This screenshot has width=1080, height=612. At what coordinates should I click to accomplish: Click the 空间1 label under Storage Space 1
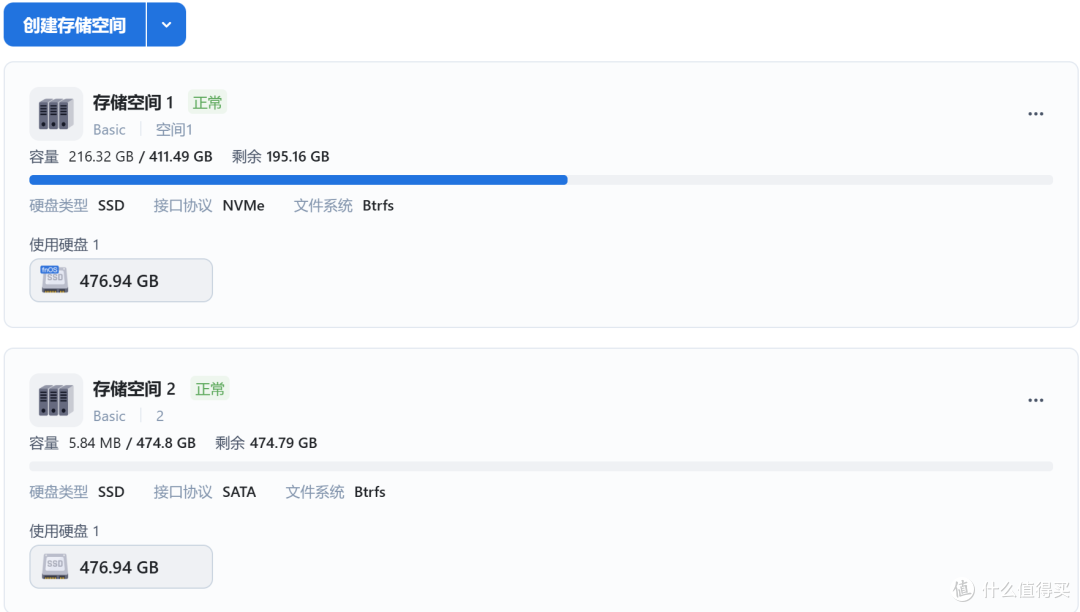click(x=174, y=129)
